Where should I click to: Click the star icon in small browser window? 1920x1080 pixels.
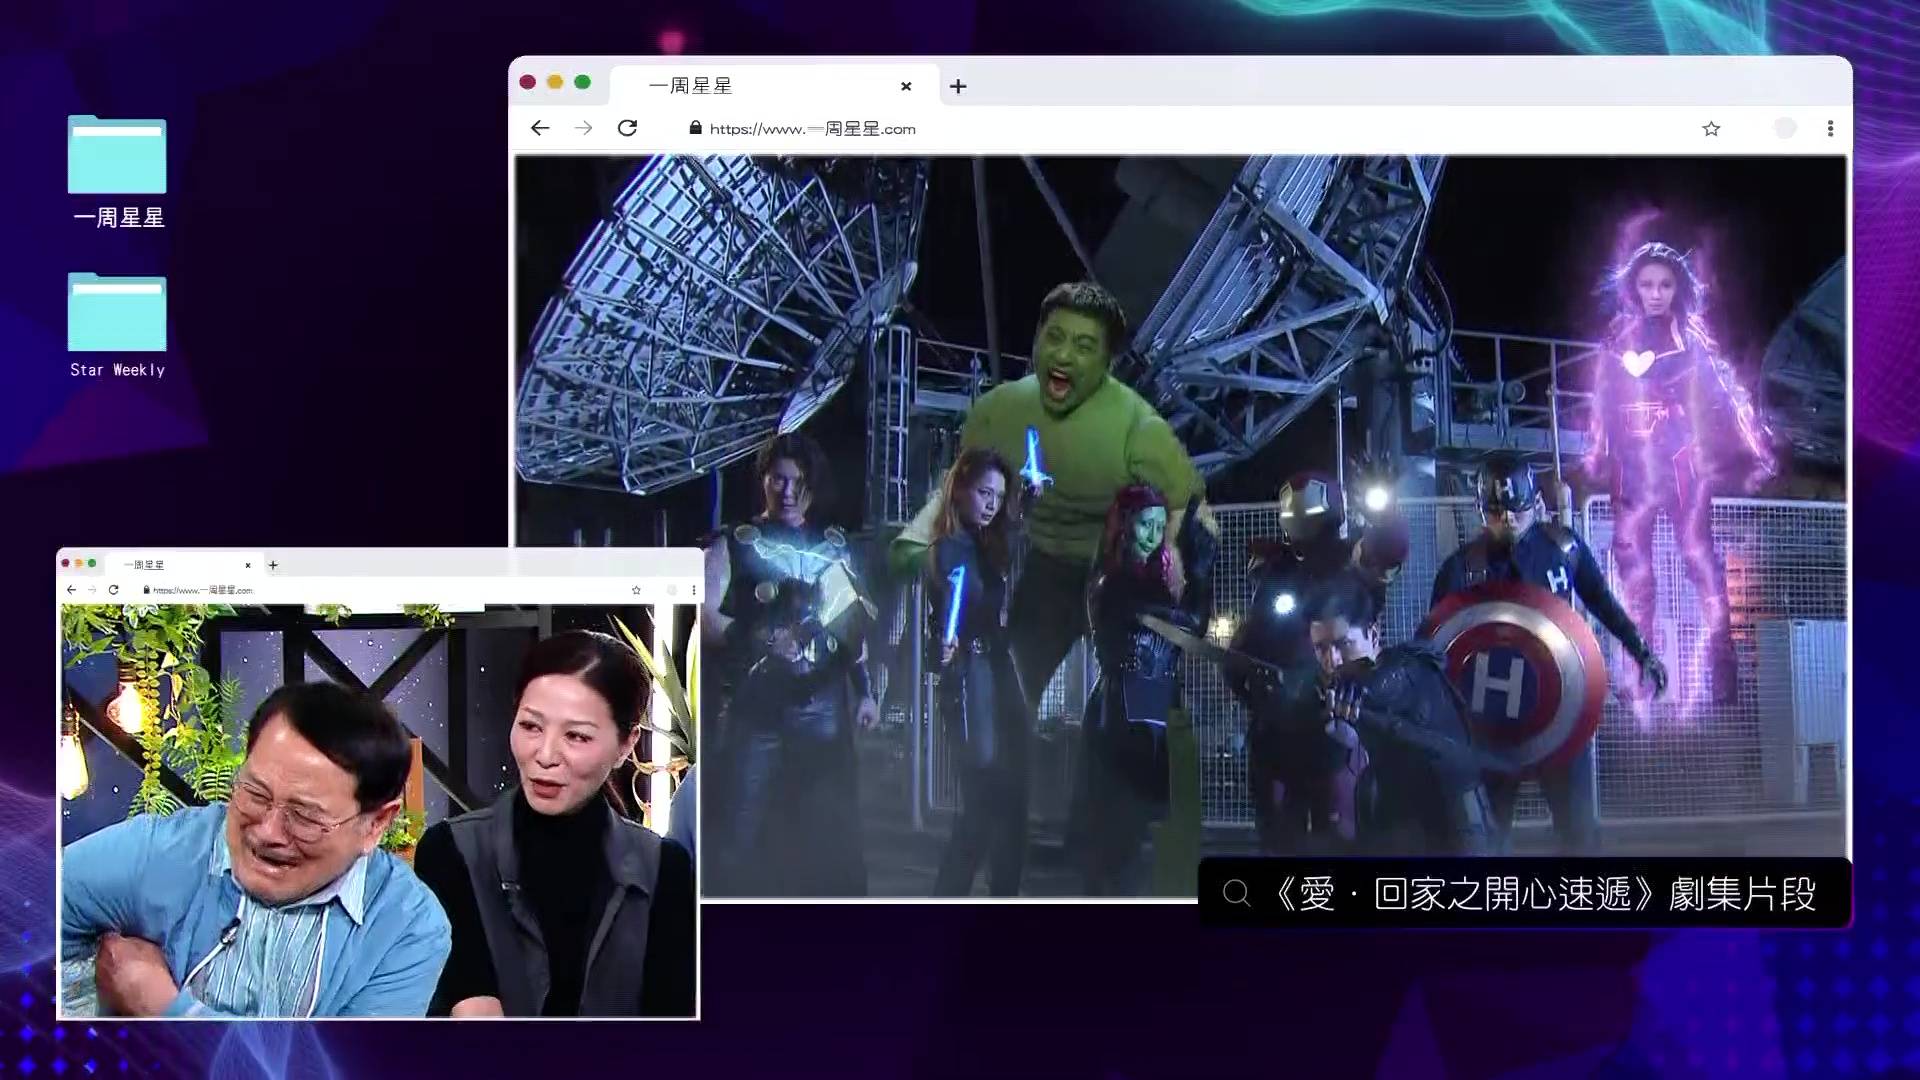(636, 590)
